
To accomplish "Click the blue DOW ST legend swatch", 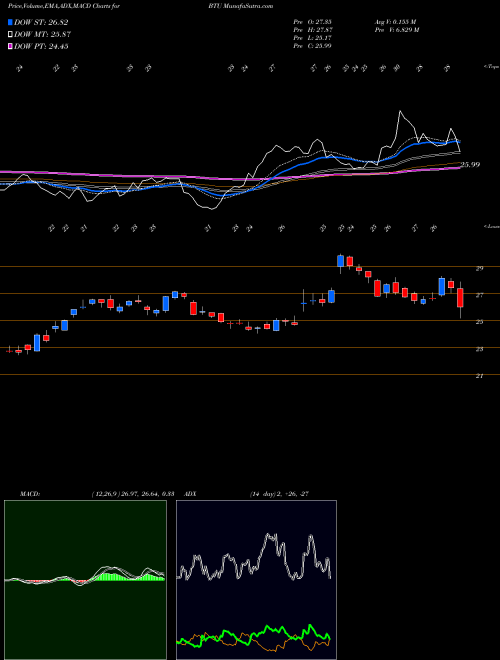I will point(11,22).
